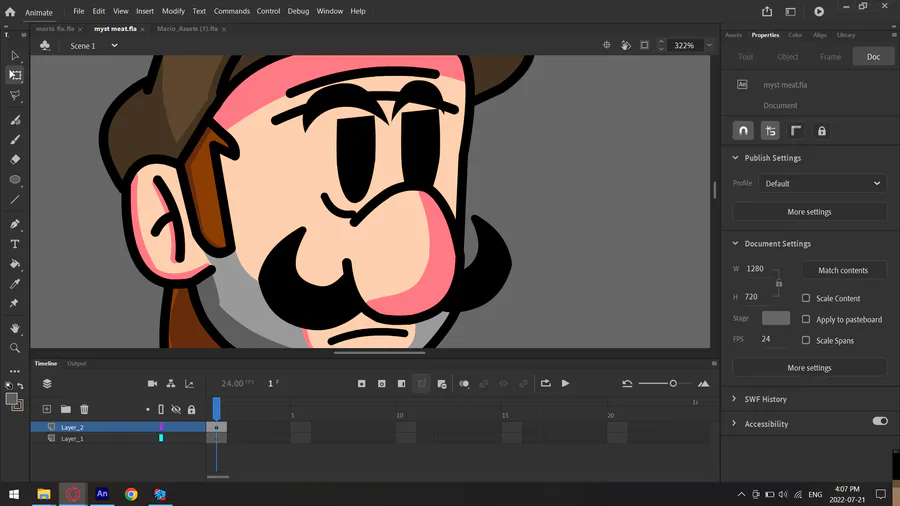
Task: Select the Classic Brush tool
Action: click(15, 139)
